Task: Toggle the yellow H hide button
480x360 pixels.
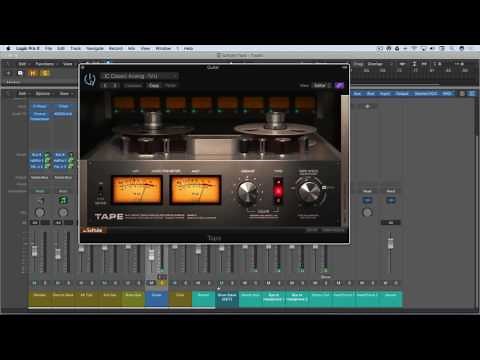Action: pyautogui.click(x=33, y=73)
